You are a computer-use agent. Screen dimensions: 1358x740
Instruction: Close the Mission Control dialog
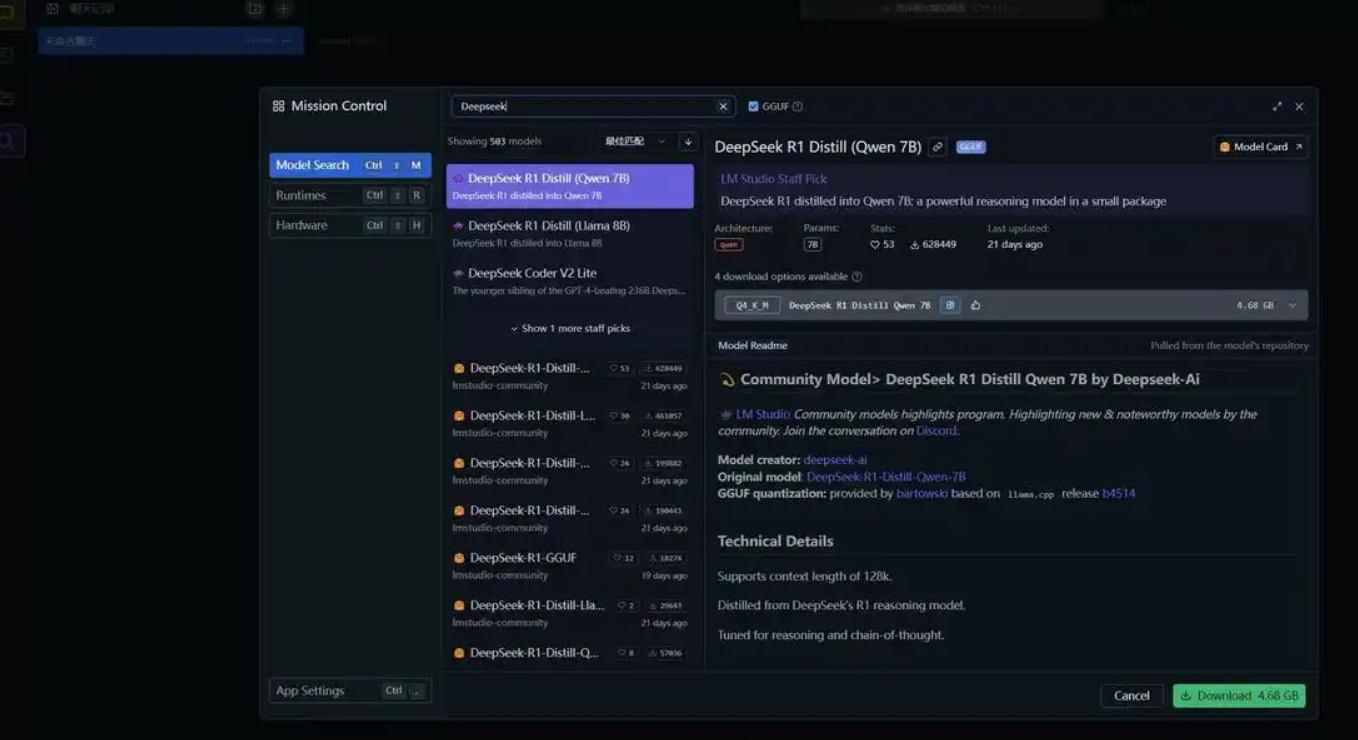tap(1299, 106)
